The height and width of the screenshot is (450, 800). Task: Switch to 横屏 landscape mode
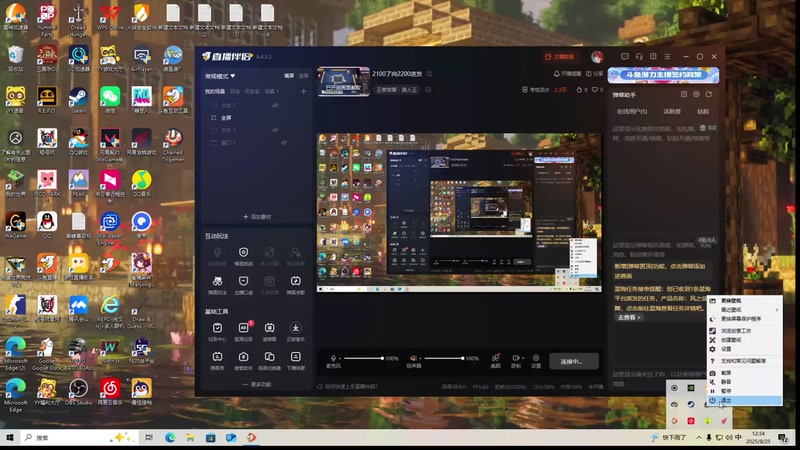pos(289,76)
